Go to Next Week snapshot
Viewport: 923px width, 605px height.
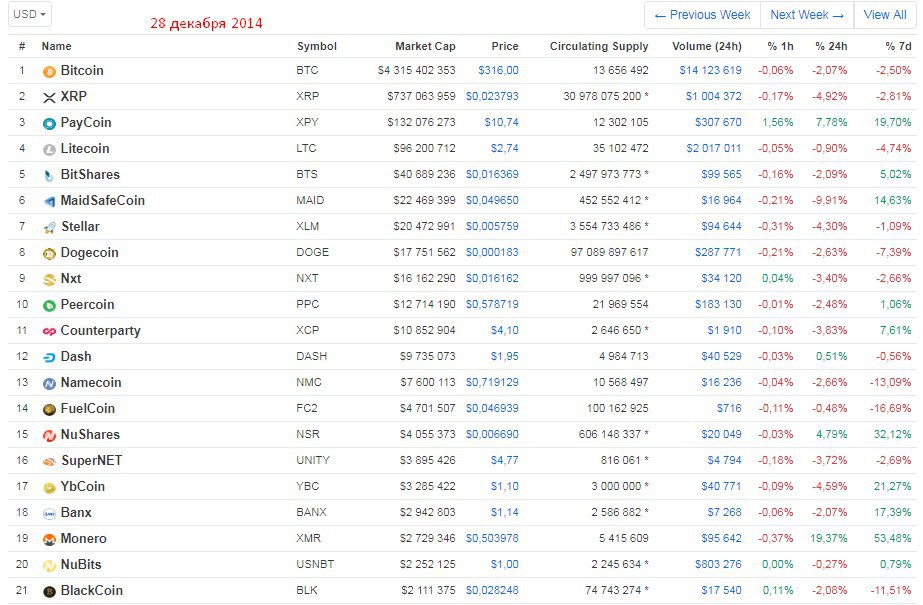[x=806, y=15]
